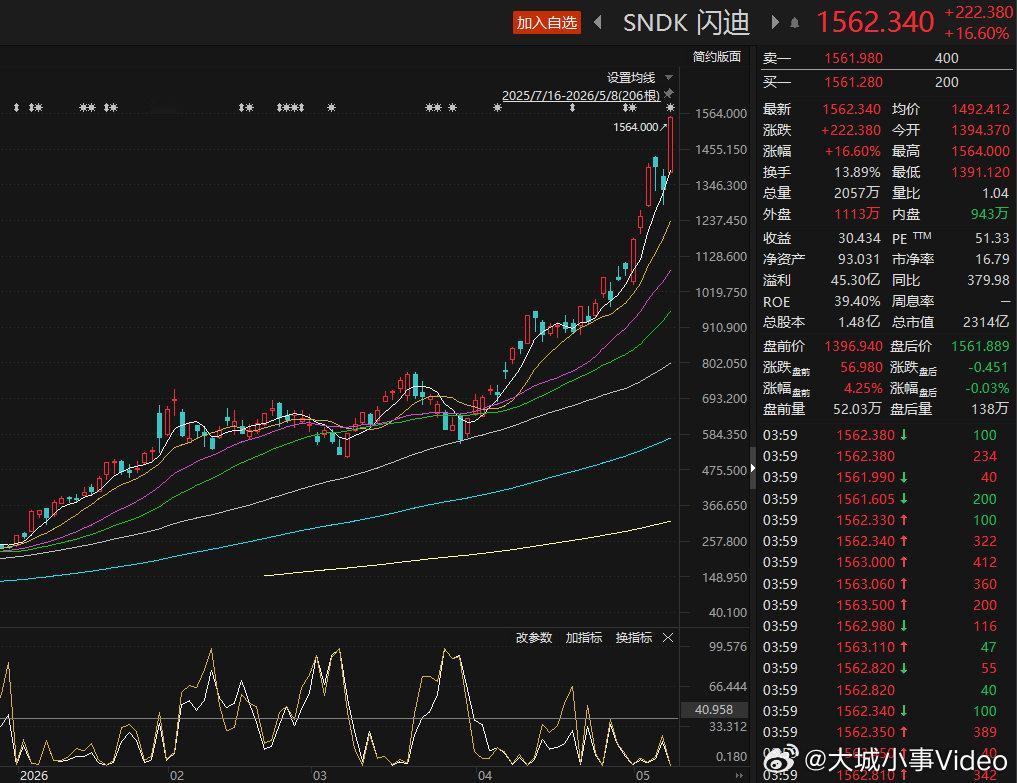Open date range 2025/7/16-2026/5/8(206根)
1017x783 pixels.
pyautogui.click(x=581, y=95)
